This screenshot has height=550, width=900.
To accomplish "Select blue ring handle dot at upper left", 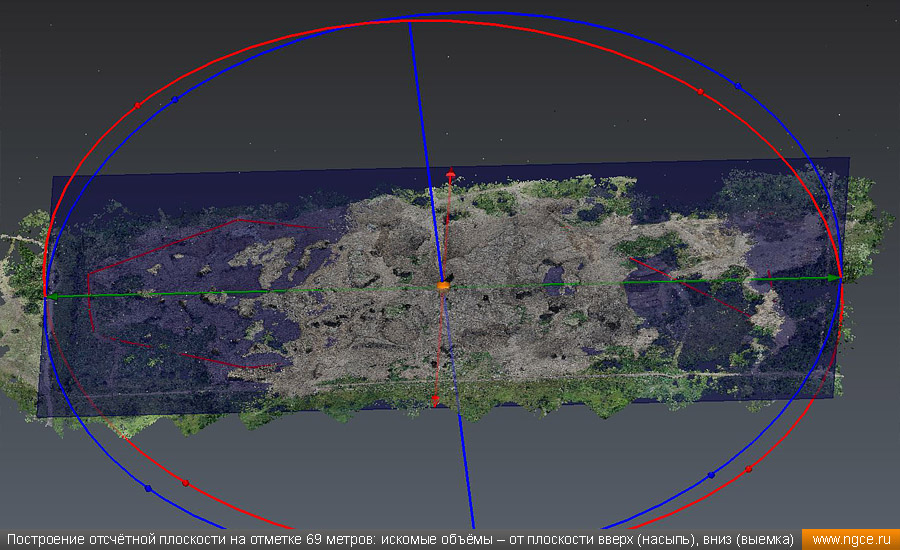I will coord(174,100).
